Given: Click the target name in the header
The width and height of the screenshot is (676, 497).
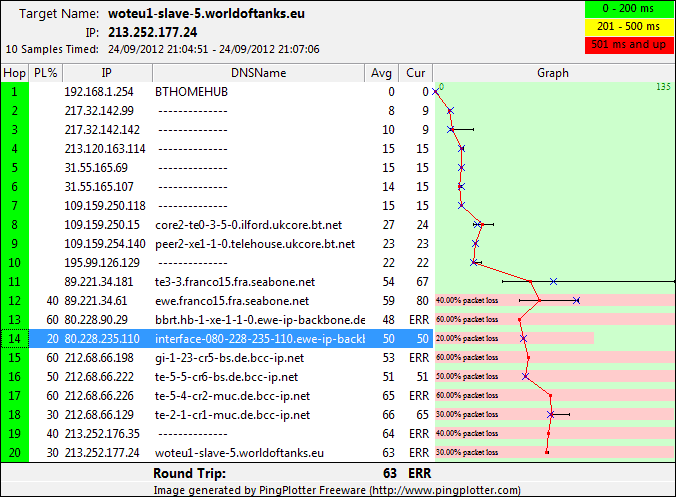Looking at the screenshot, I should pyautogui.click(x=206, y=13).
